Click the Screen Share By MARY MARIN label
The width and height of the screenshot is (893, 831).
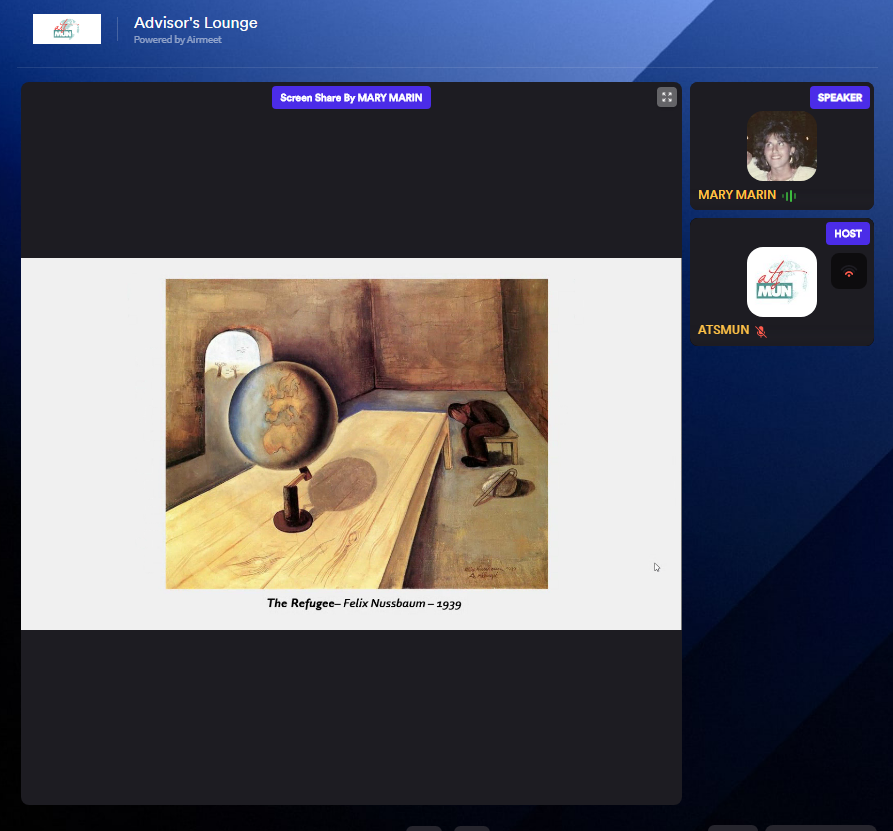point(351,98)
